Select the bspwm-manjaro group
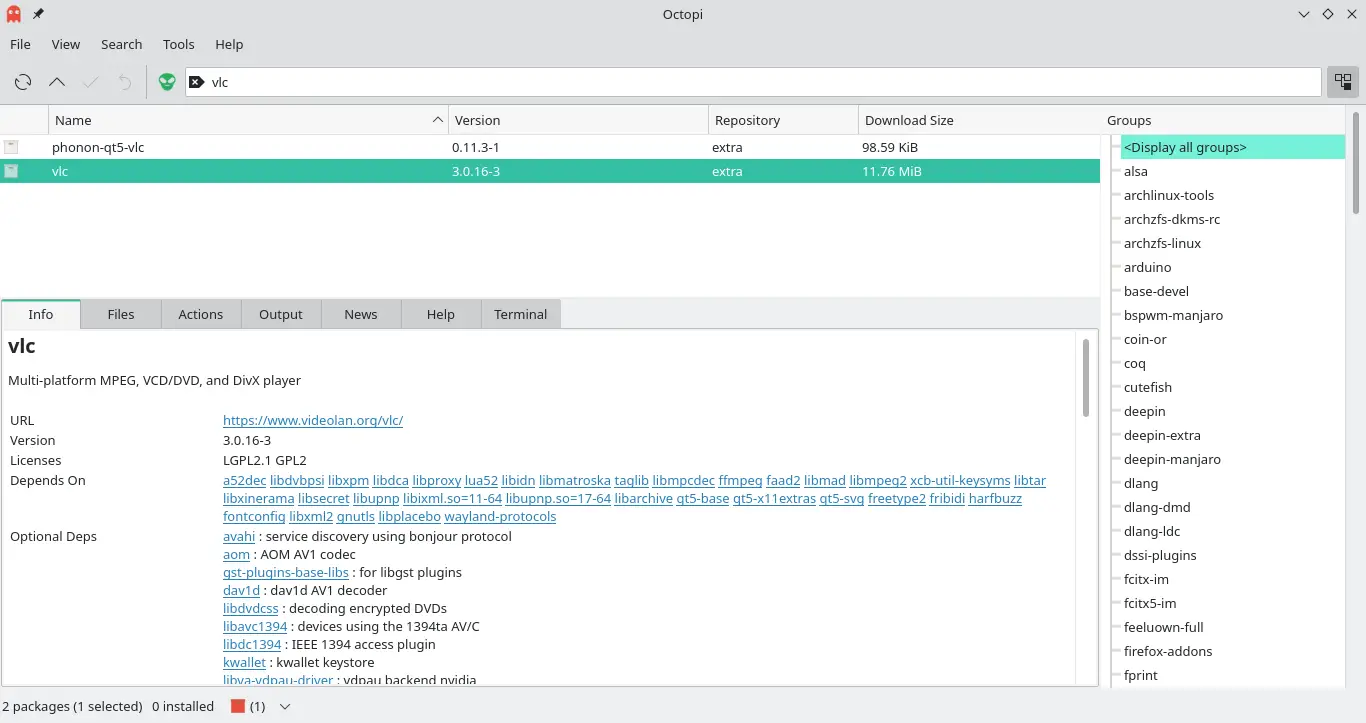This screenshot has height=723, width=1366. pyautogui.click(x=1174, y=315)
